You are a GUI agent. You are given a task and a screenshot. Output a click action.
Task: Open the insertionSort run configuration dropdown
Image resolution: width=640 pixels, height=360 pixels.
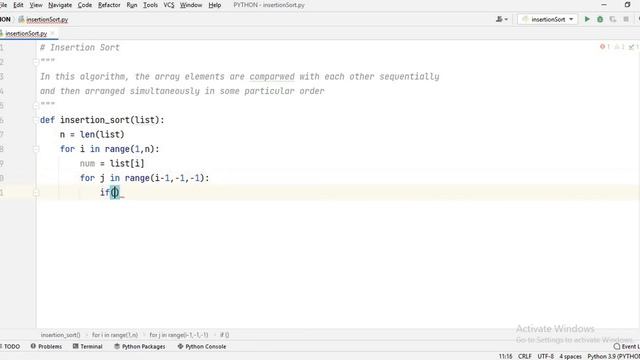click(x=547, y=19)
